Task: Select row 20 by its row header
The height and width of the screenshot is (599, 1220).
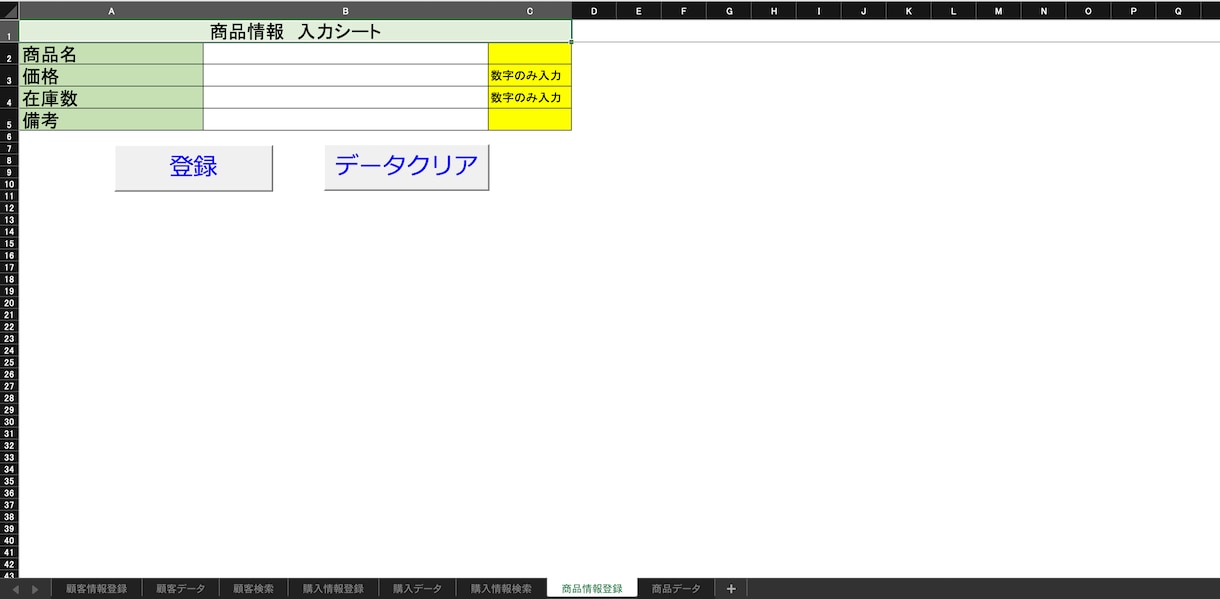Action: pyautogui.click(x=9, y=302)
